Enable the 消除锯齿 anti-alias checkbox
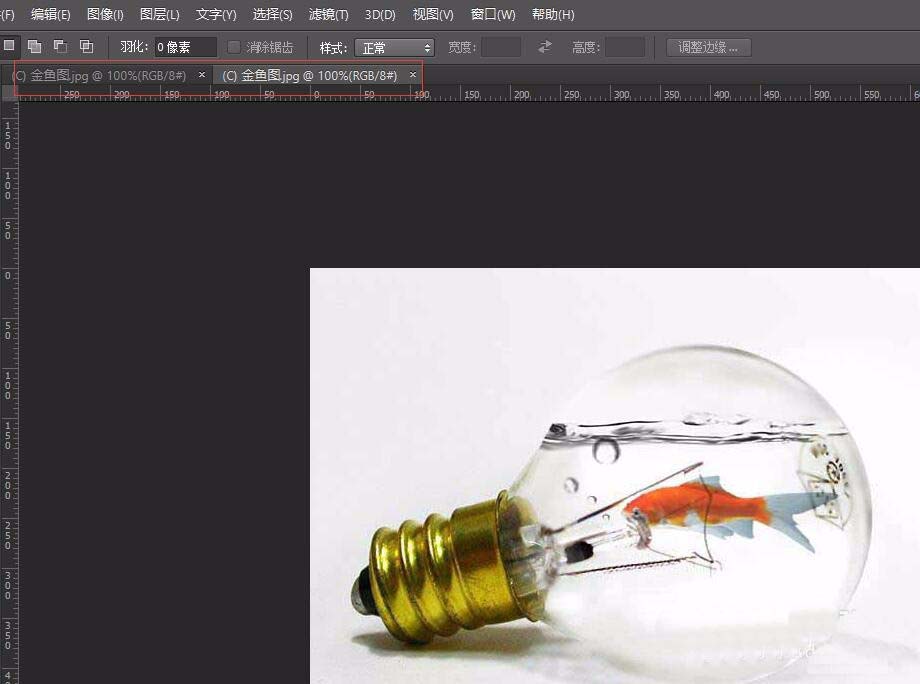 233,47
